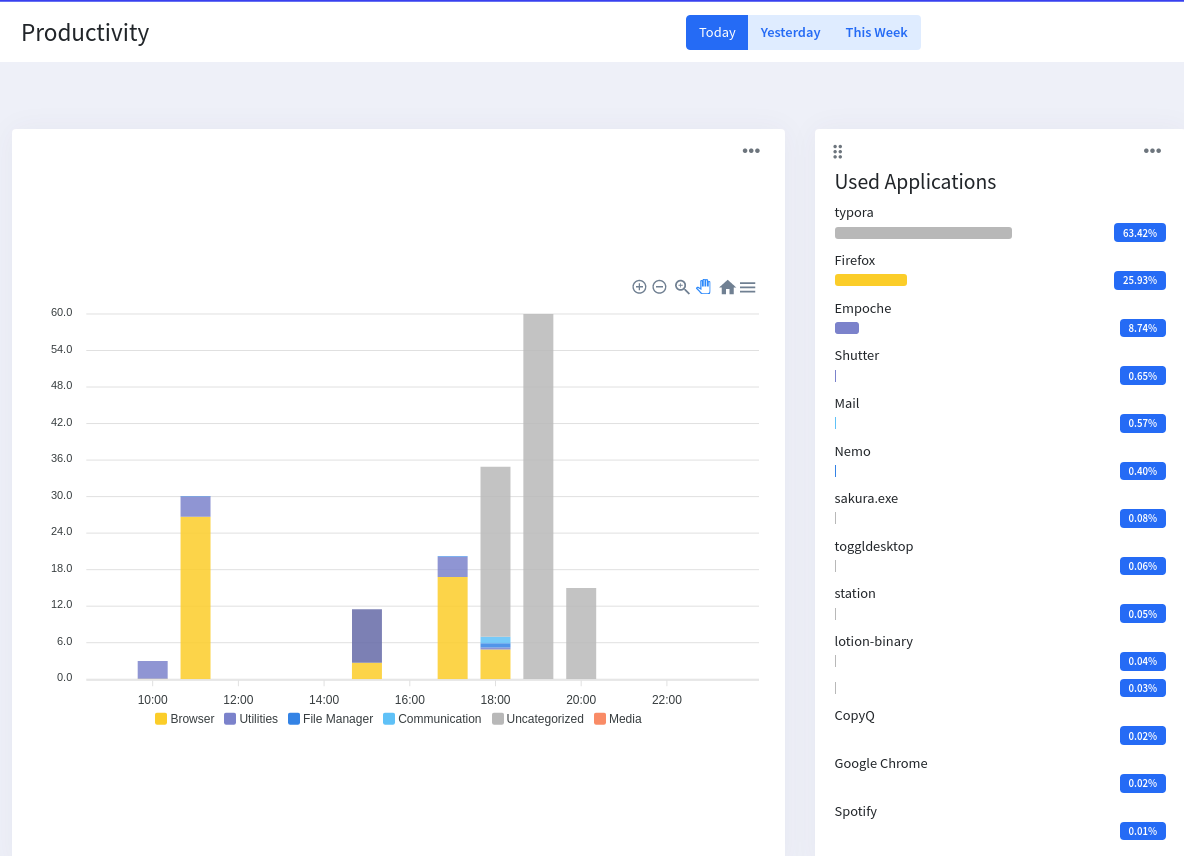
Task: Switch to the Today tab
Action: coord(717,32)
